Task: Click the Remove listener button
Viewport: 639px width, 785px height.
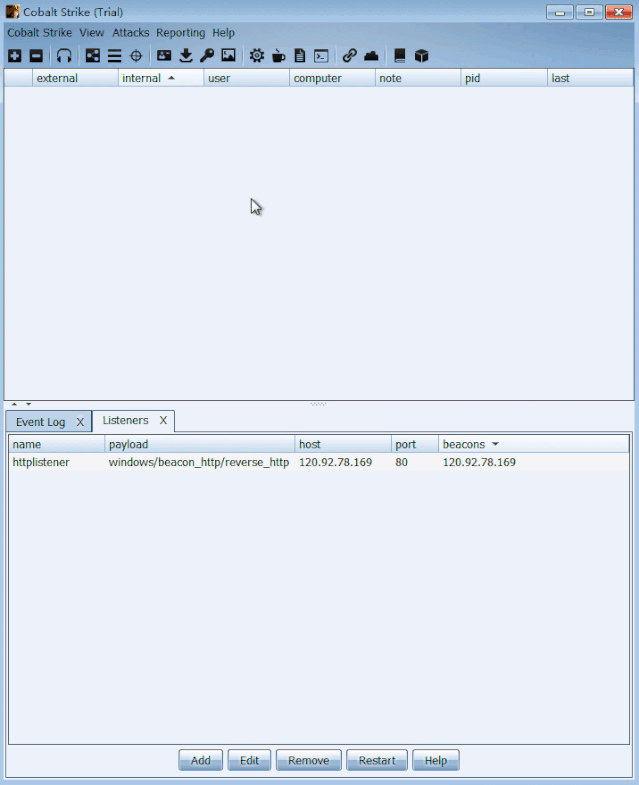Action: 308,760
